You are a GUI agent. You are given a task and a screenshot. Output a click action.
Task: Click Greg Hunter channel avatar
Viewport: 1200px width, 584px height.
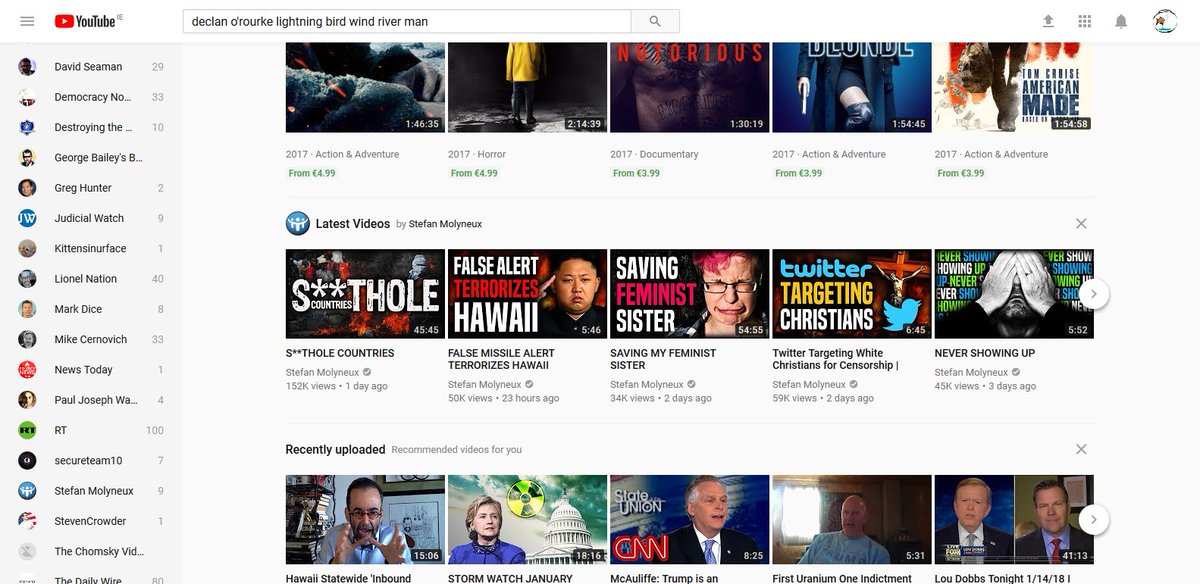(x=28, y=188)
